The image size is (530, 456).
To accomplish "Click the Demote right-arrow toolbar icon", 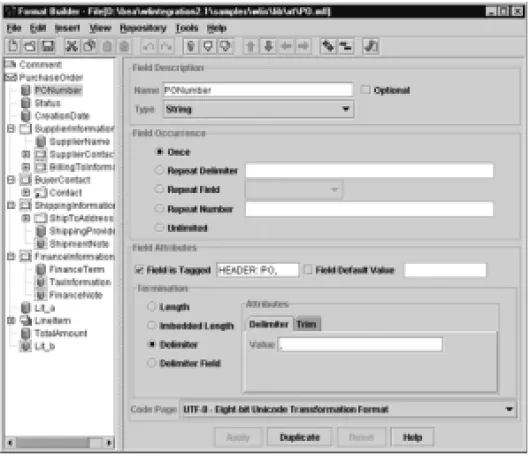I will [303, 46].
